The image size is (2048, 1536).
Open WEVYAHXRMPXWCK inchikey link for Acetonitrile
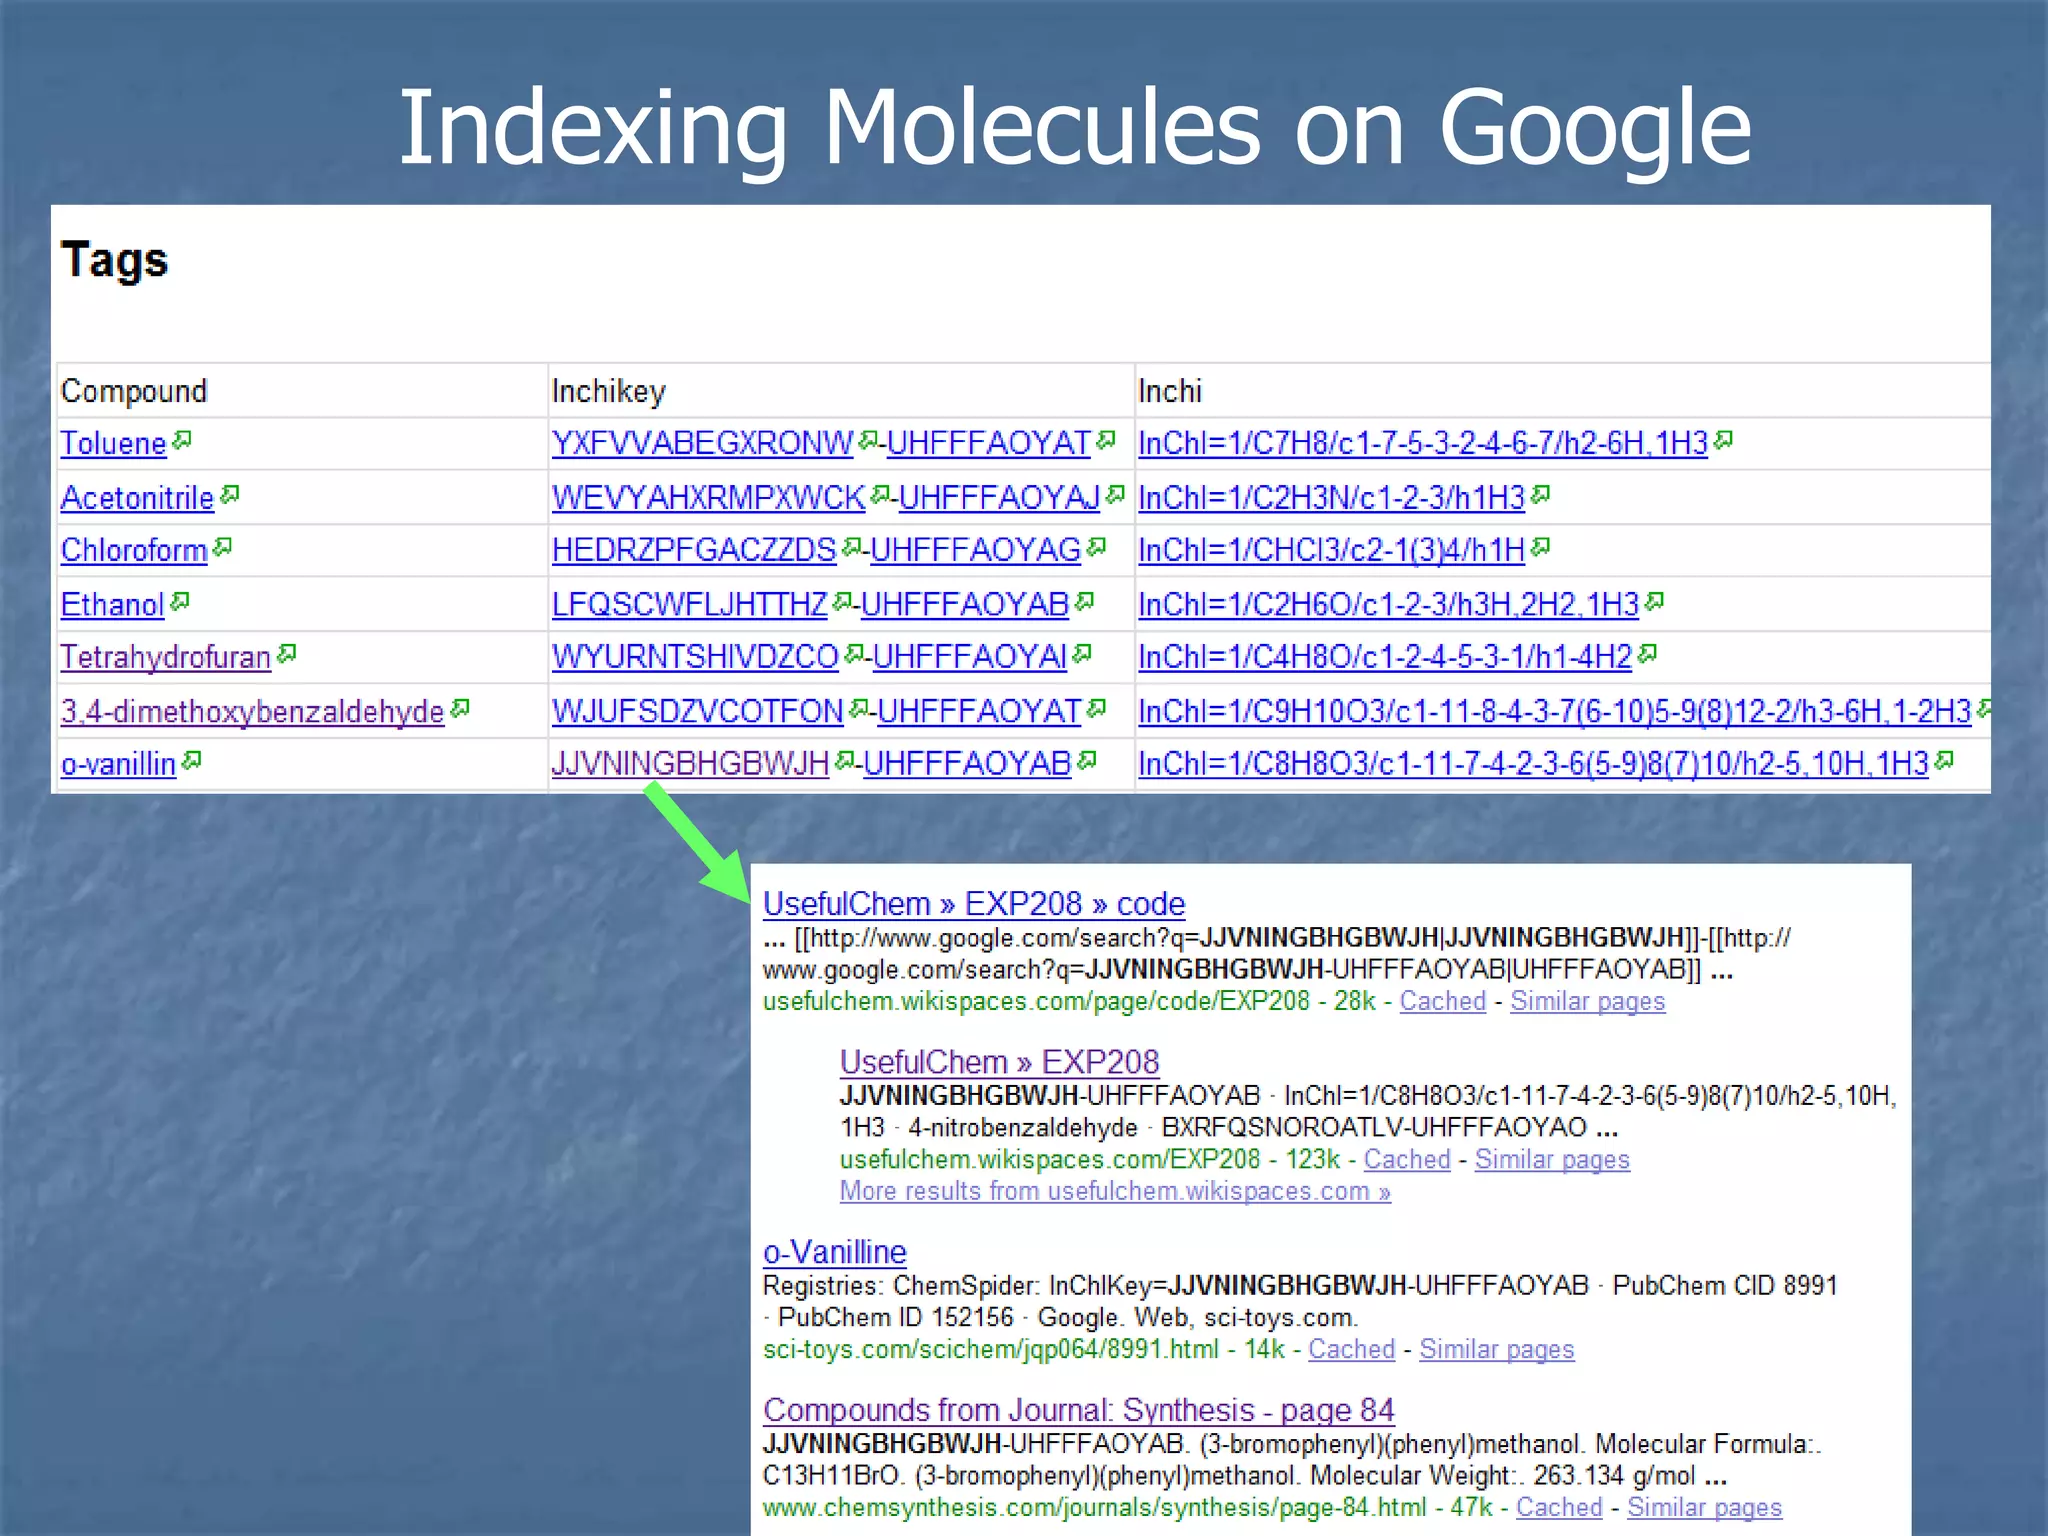[x=708, y=497]
